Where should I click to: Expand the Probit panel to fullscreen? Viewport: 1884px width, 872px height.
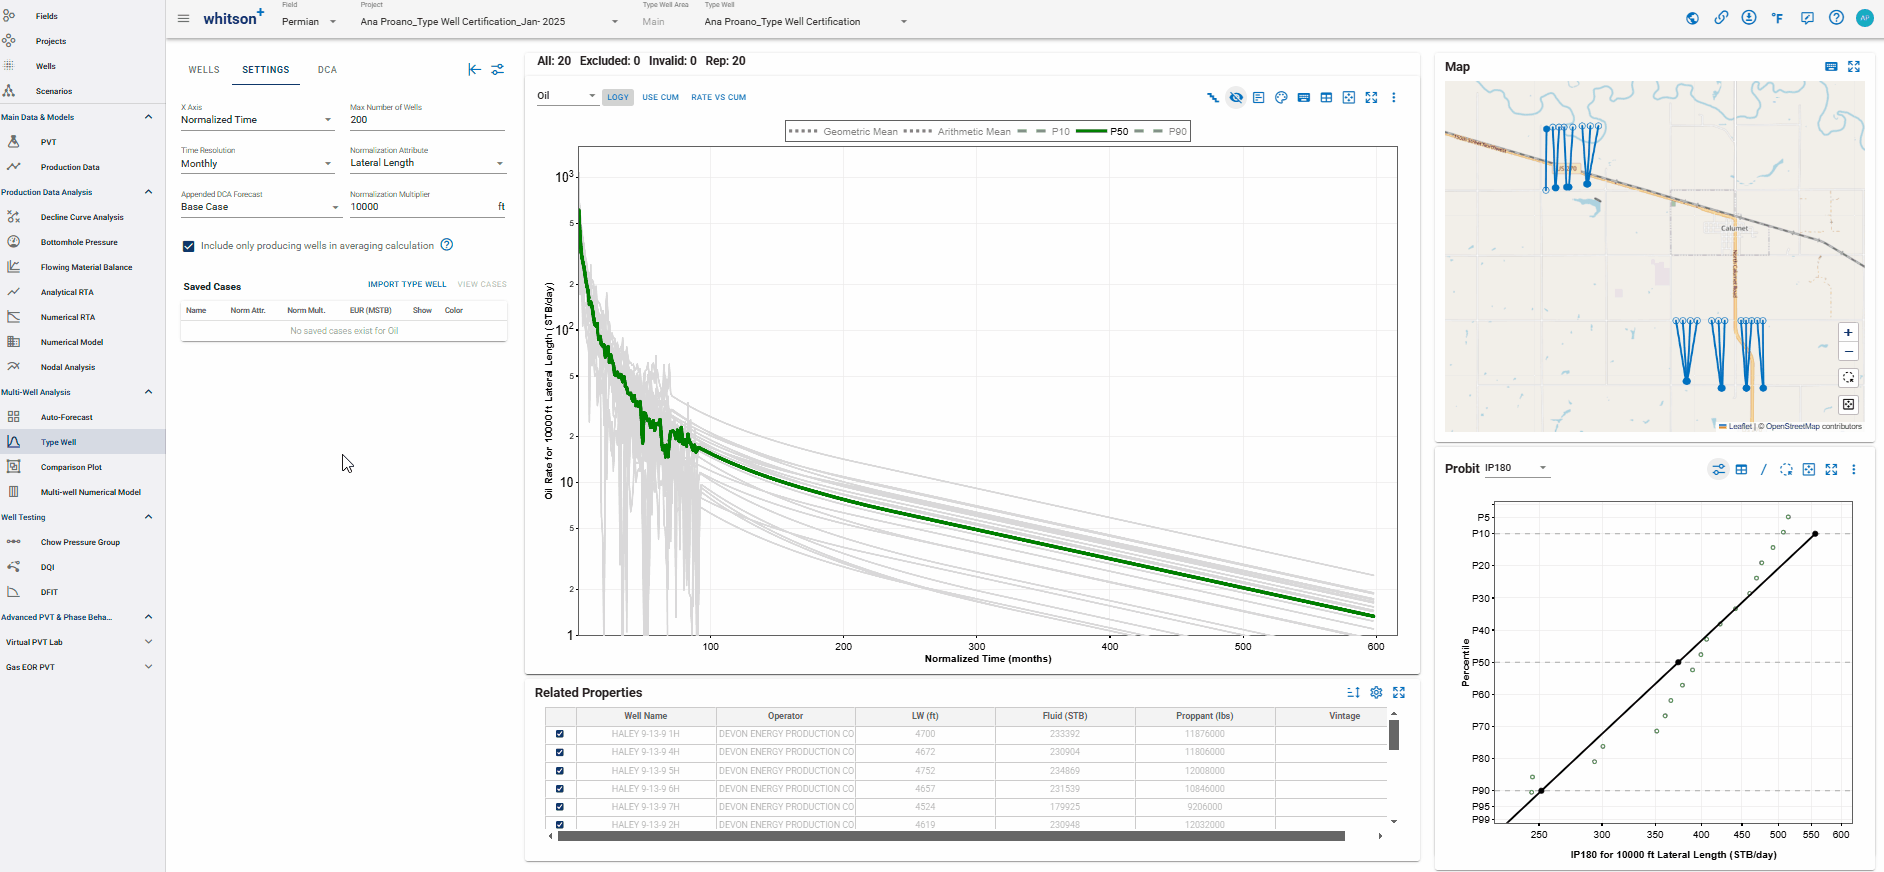(1831, 469)
